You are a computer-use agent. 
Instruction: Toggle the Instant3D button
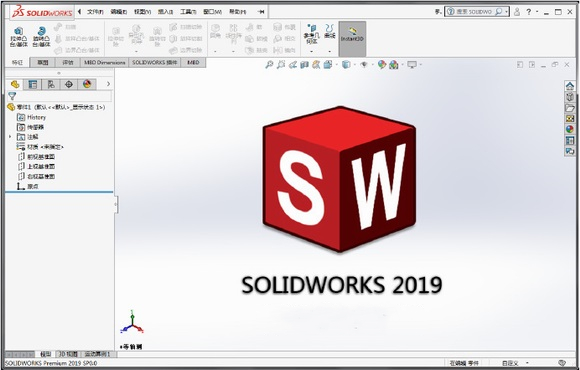(x=352, y=38)
